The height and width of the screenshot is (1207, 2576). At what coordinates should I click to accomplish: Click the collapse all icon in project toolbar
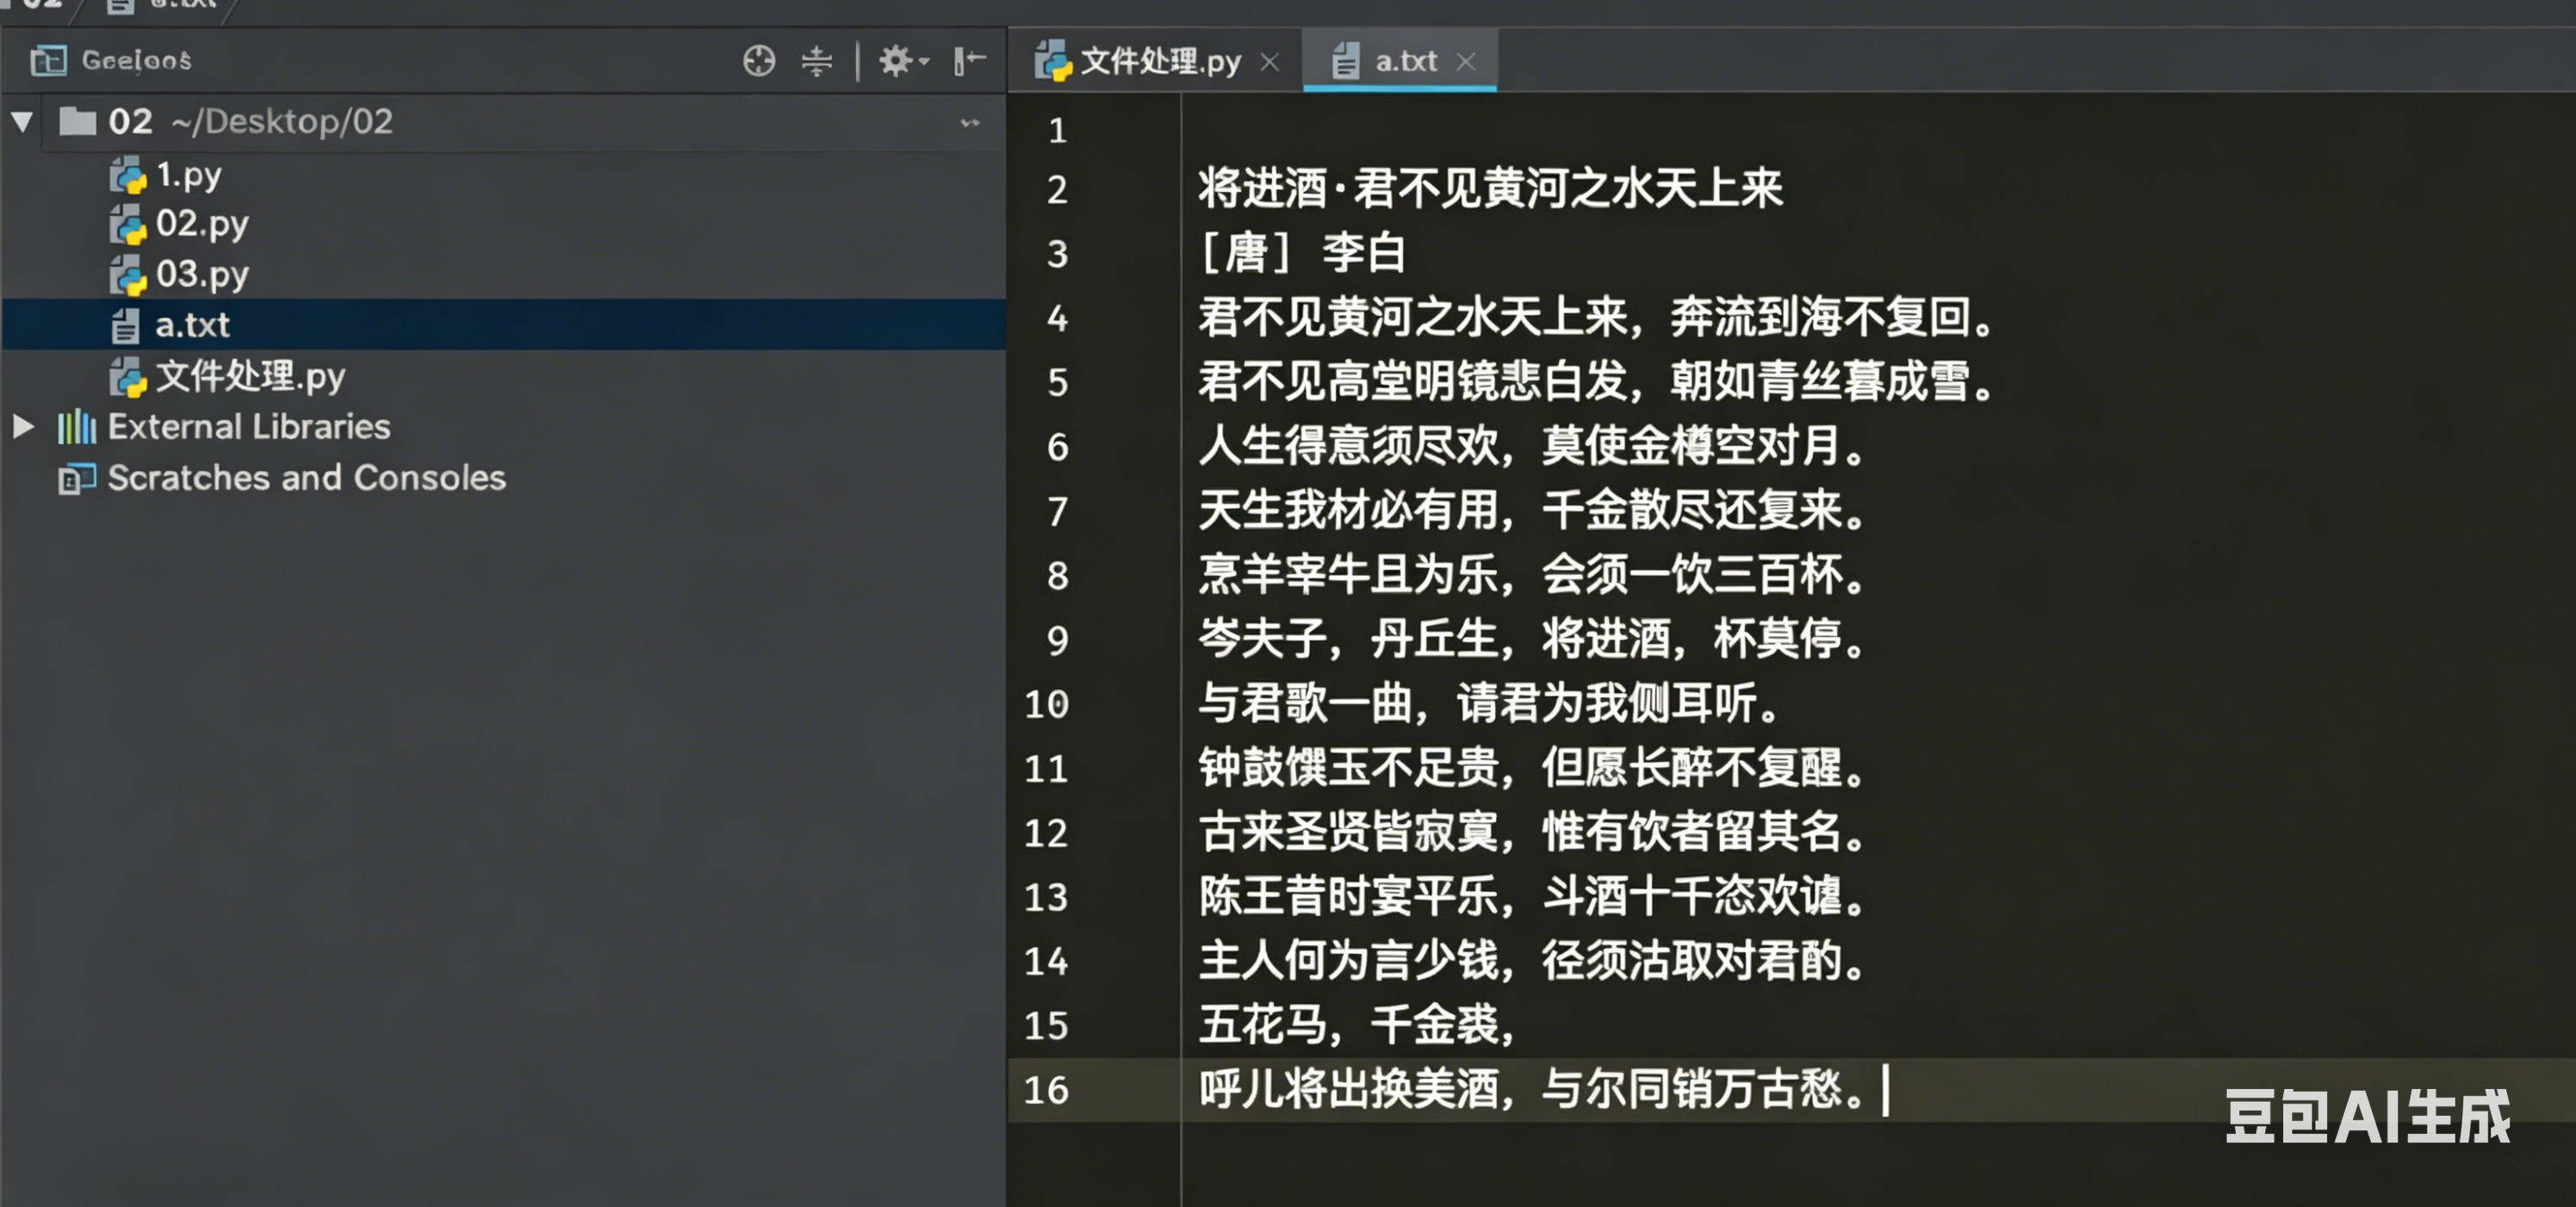(x=816, y=61)
